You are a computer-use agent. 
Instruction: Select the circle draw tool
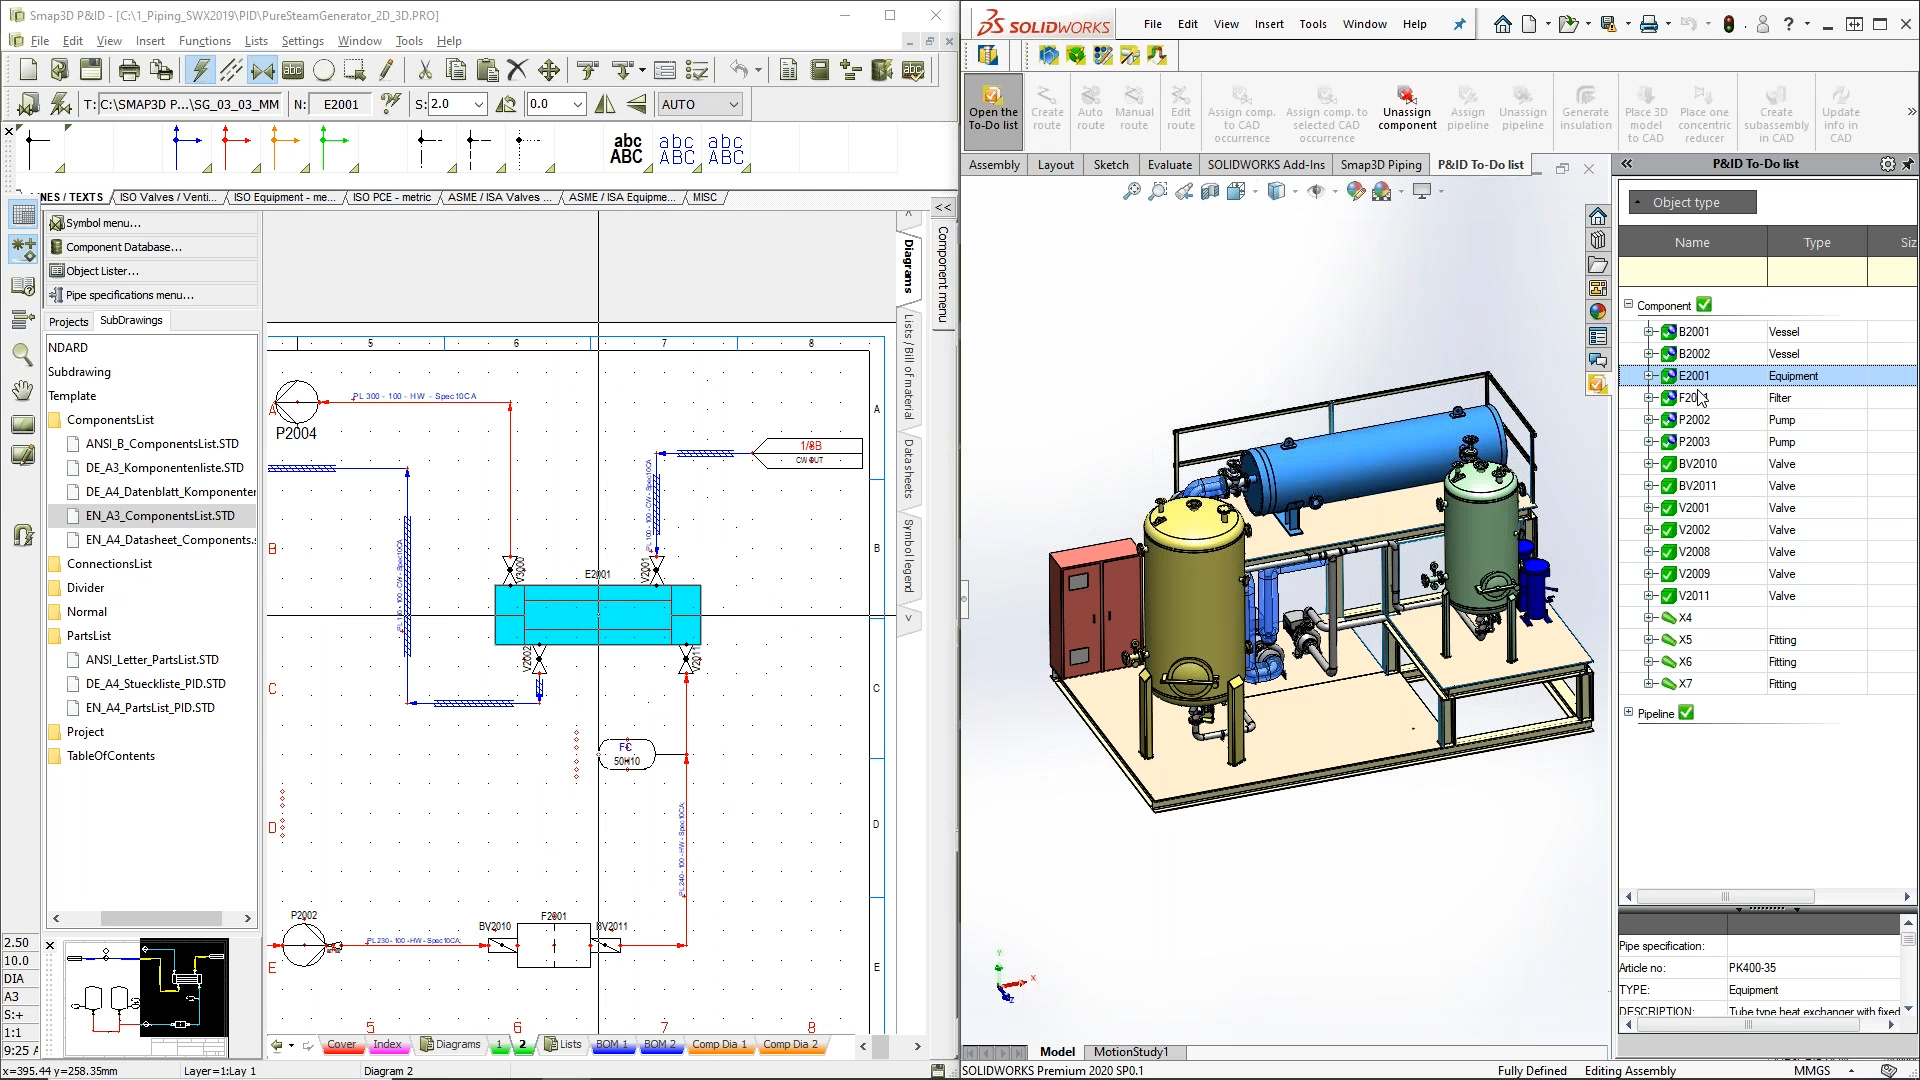click(x=324, y=70)
